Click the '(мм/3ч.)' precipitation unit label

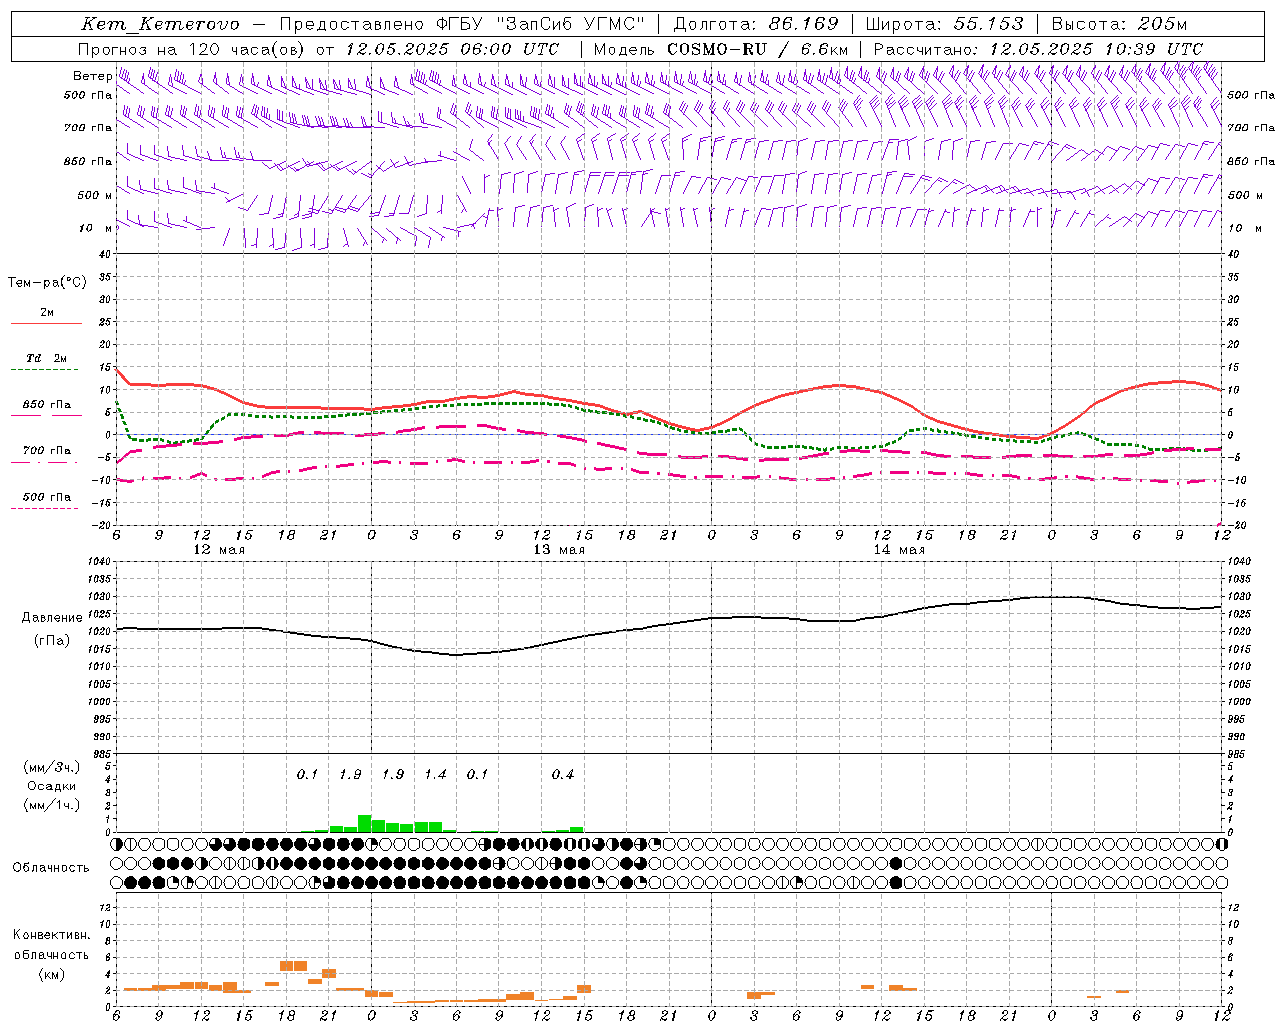click(x=51, y=767)
